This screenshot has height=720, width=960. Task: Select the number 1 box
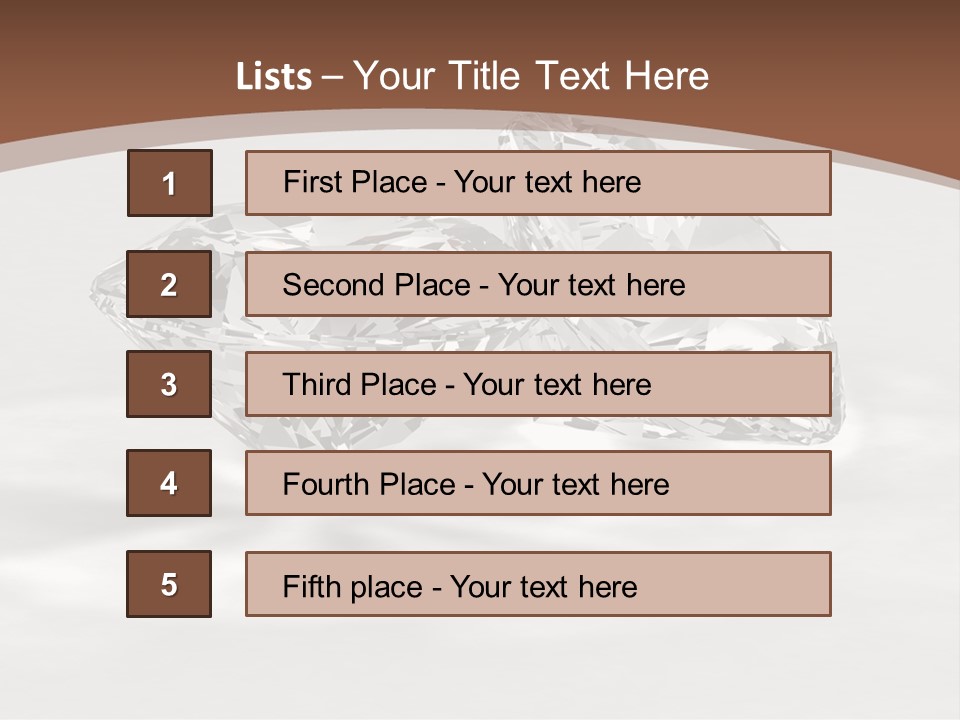click(x=169, y=183)
